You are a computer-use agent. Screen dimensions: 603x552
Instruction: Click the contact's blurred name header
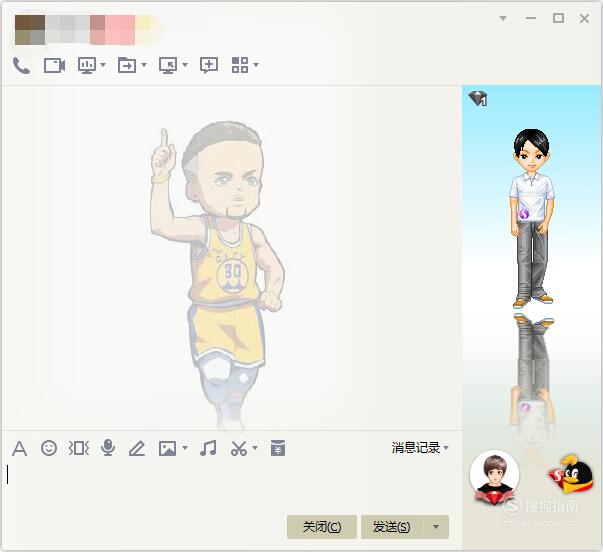click(x=88, y=30)
